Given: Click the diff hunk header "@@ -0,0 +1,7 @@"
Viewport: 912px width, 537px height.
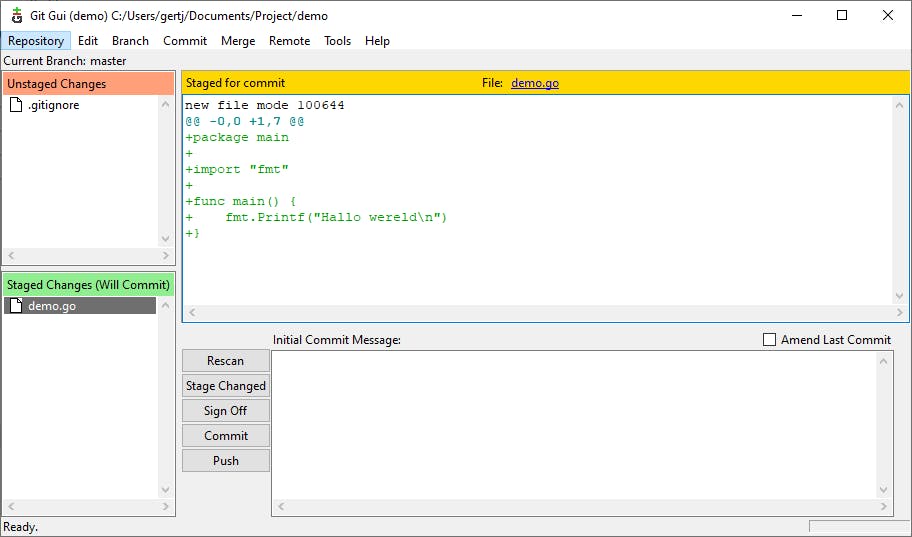Looking at the screenshot, I should tap(244, 121).
